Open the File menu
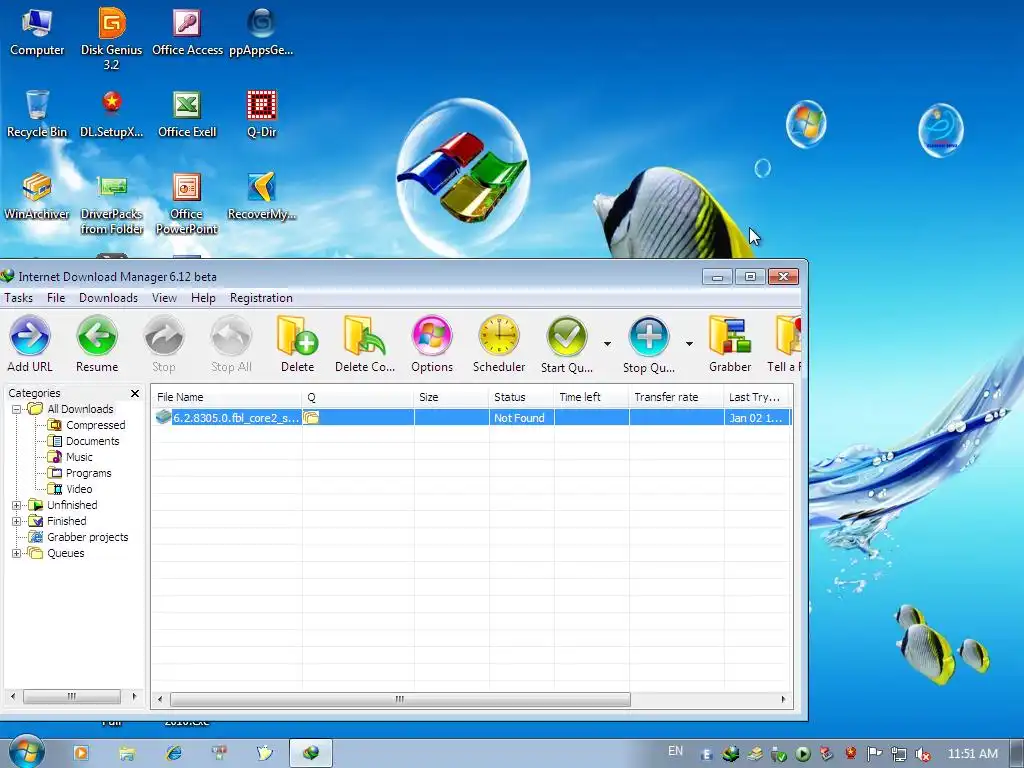Screen dimensions: 1024x768 [x=56, y=298]
